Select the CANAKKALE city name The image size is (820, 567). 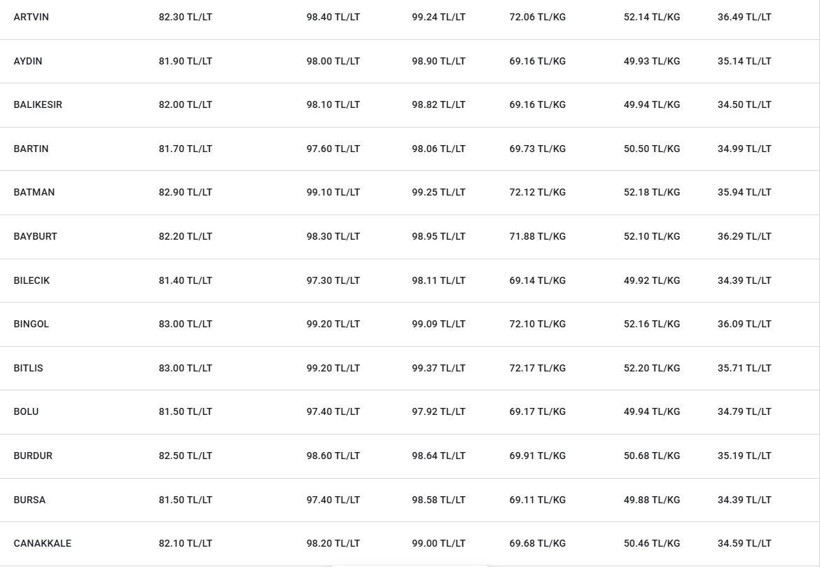42,543
